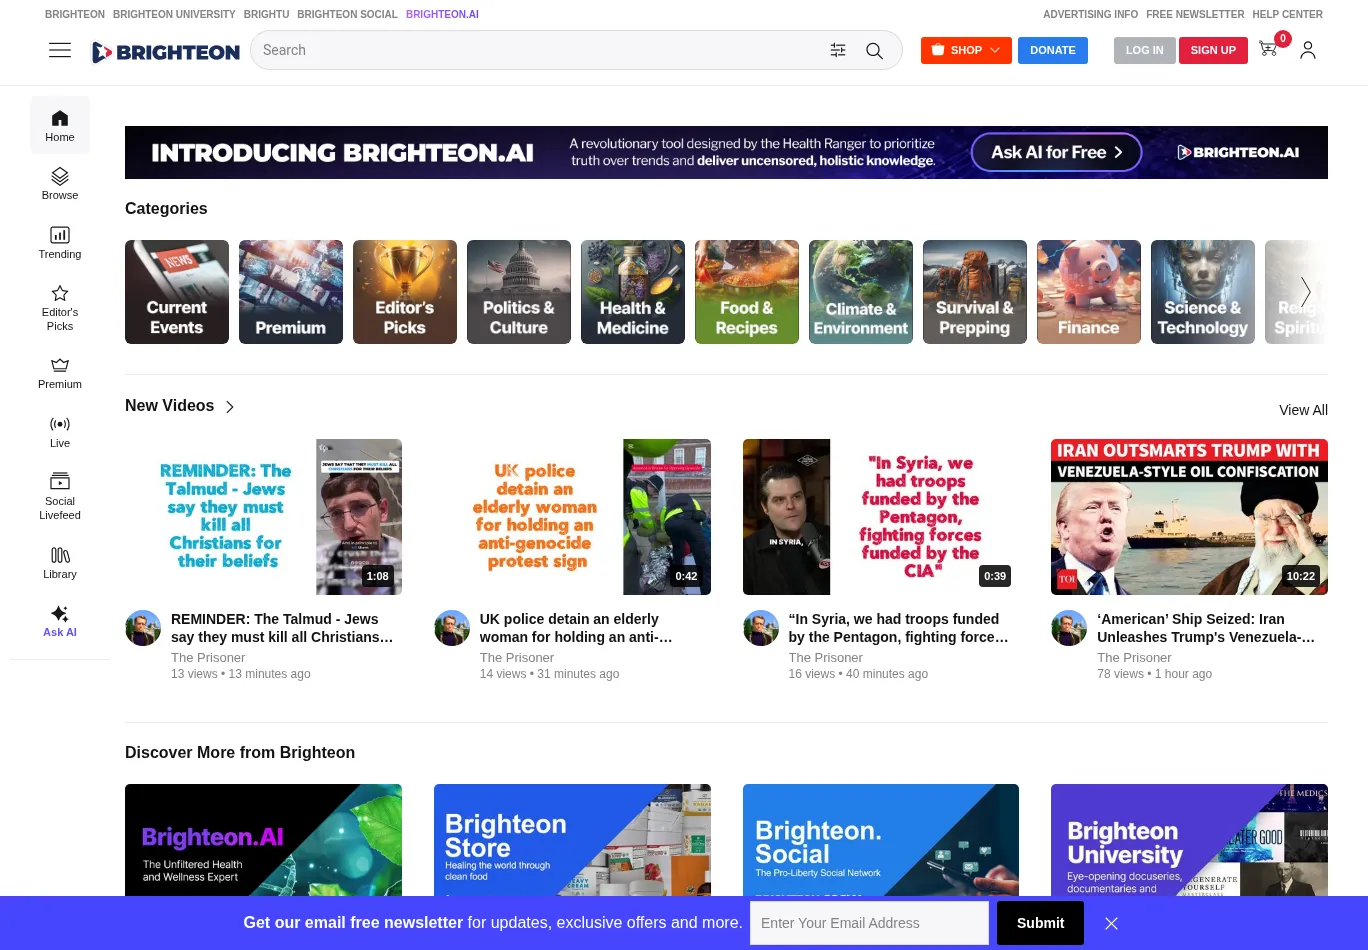Open the shopping cart icon
Image resolution: width=1368 pixels, height=950 pixels.
point(1268,49)
